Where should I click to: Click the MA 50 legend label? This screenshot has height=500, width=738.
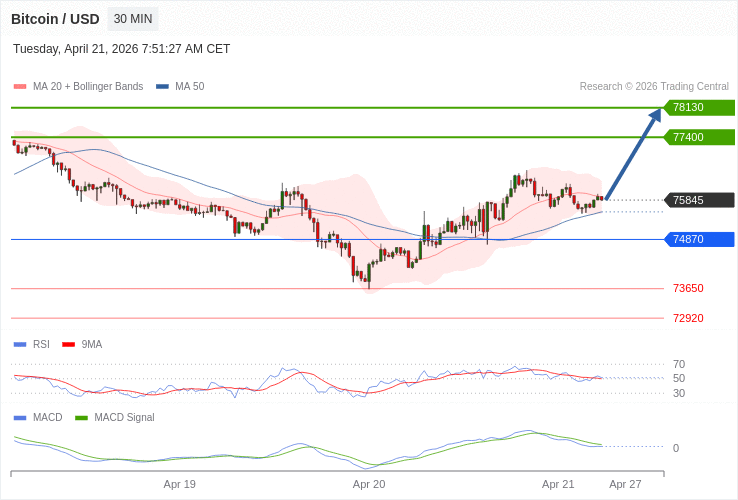(x=190, y=86)
